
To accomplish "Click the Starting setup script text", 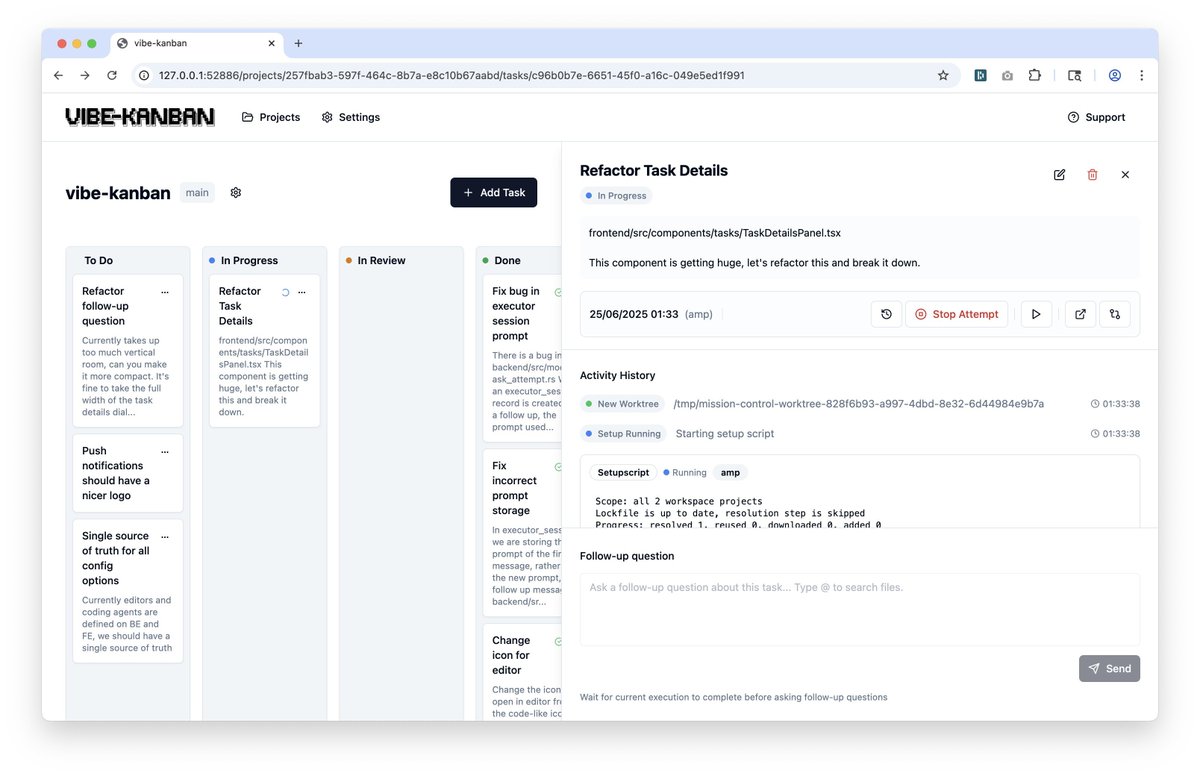I will [x=725, y=434].
